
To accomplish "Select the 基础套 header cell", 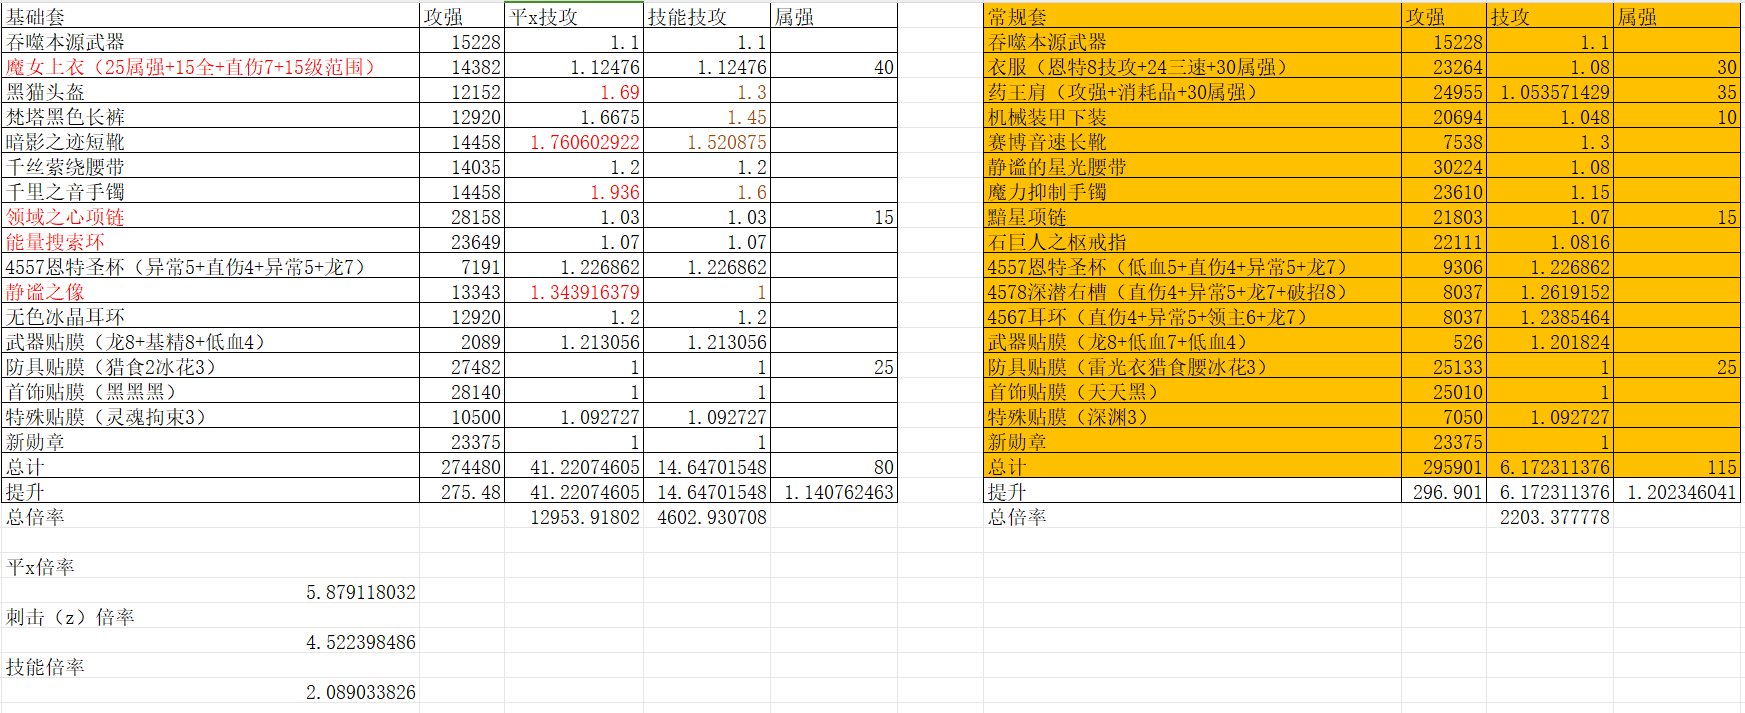I will tap(211, 16).
